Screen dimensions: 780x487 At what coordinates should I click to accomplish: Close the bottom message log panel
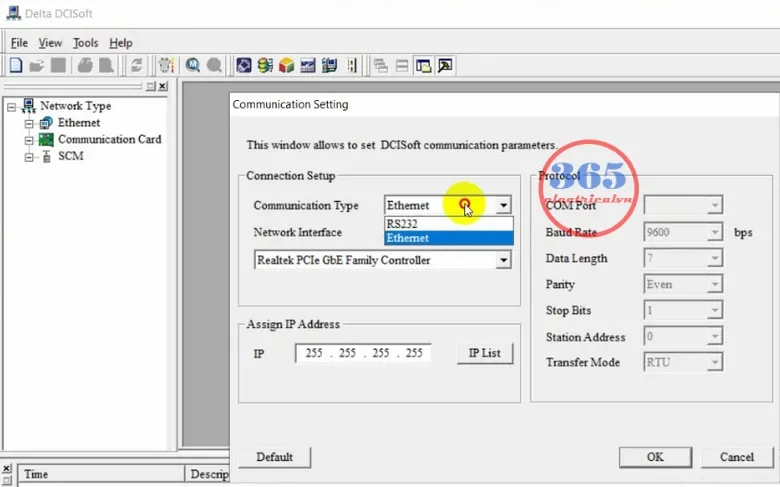6,469
